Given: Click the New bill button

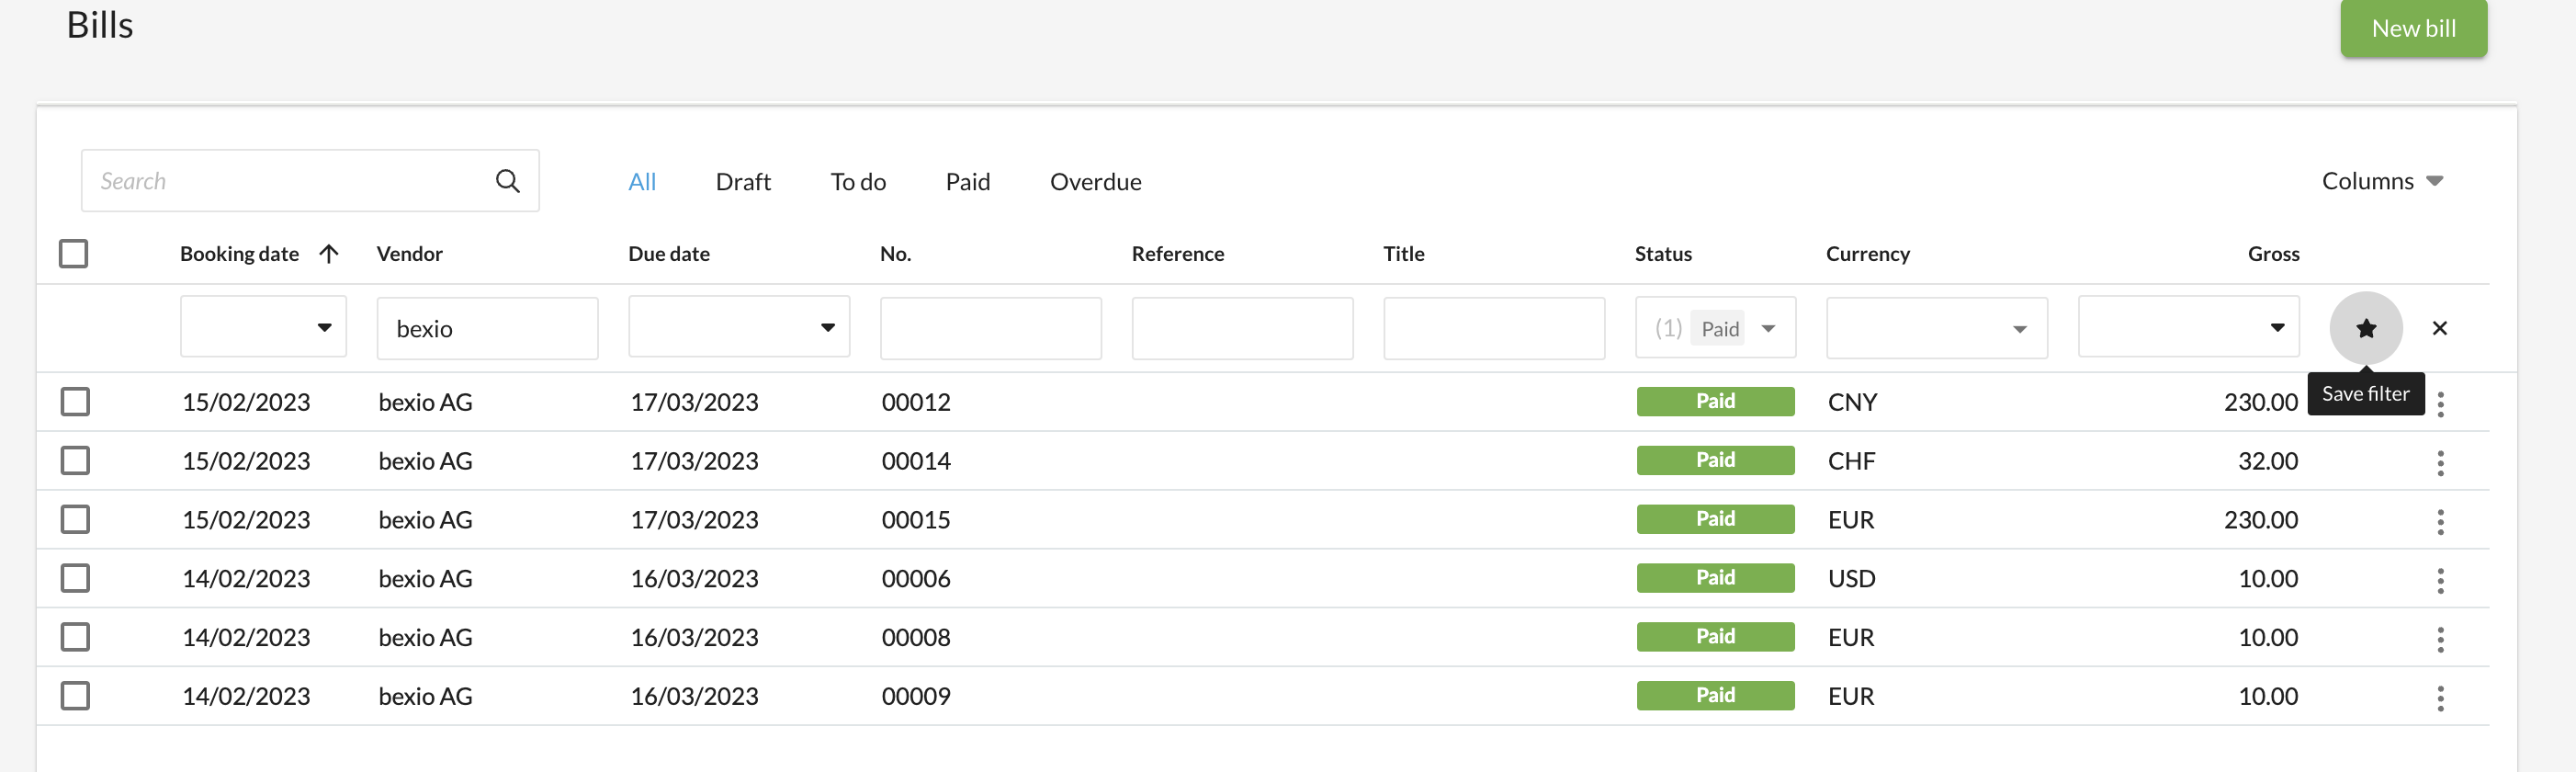Looking at the screenshot, I should pyautogui.click(x=2412, y=28).
